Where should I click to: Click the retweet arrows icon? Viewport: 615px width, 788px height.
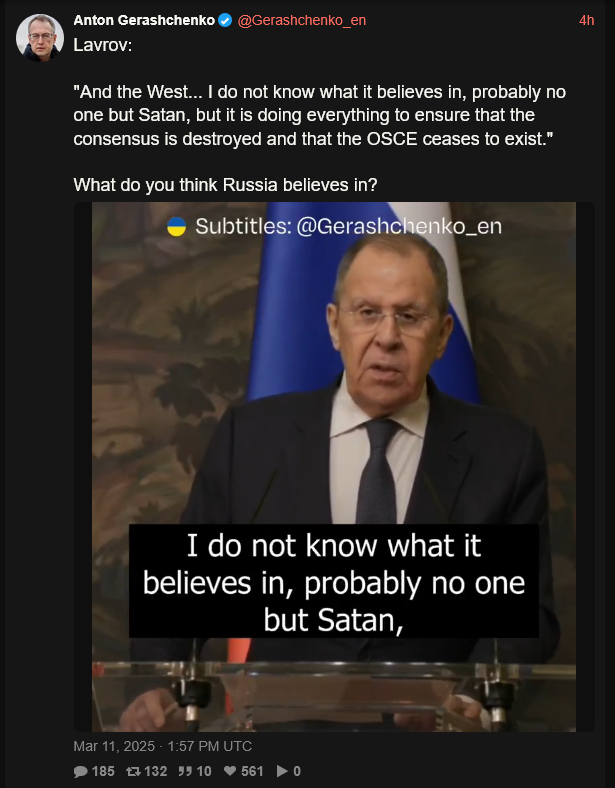133,771
